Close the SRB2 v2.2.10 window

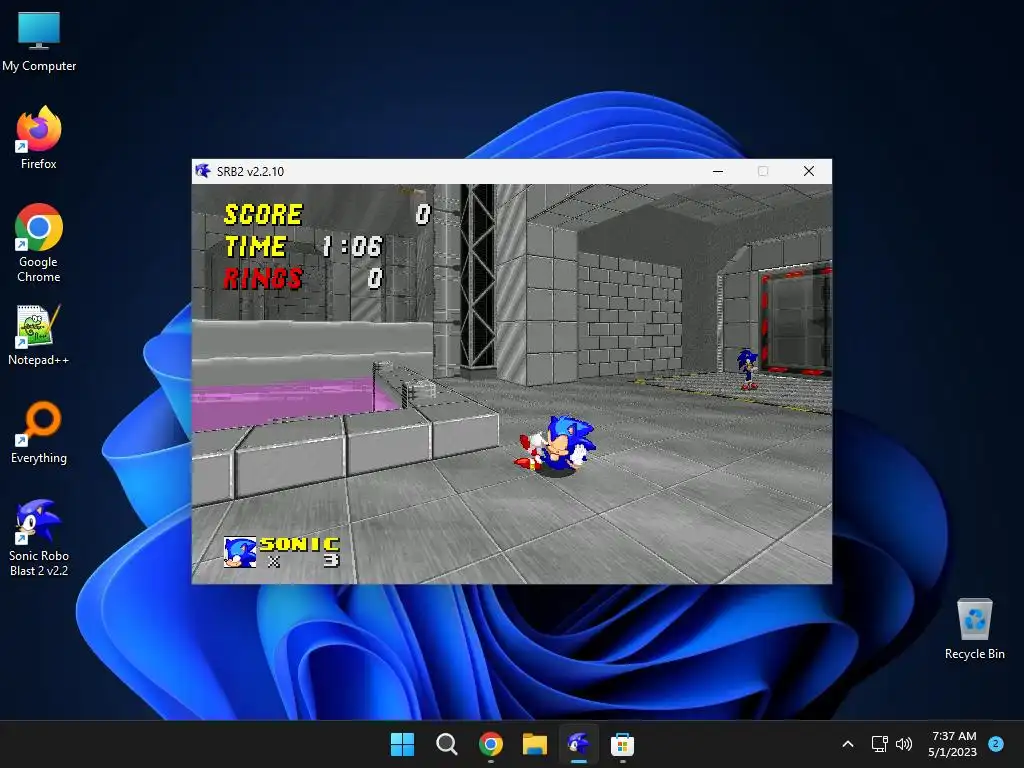(x=808, y=171)
